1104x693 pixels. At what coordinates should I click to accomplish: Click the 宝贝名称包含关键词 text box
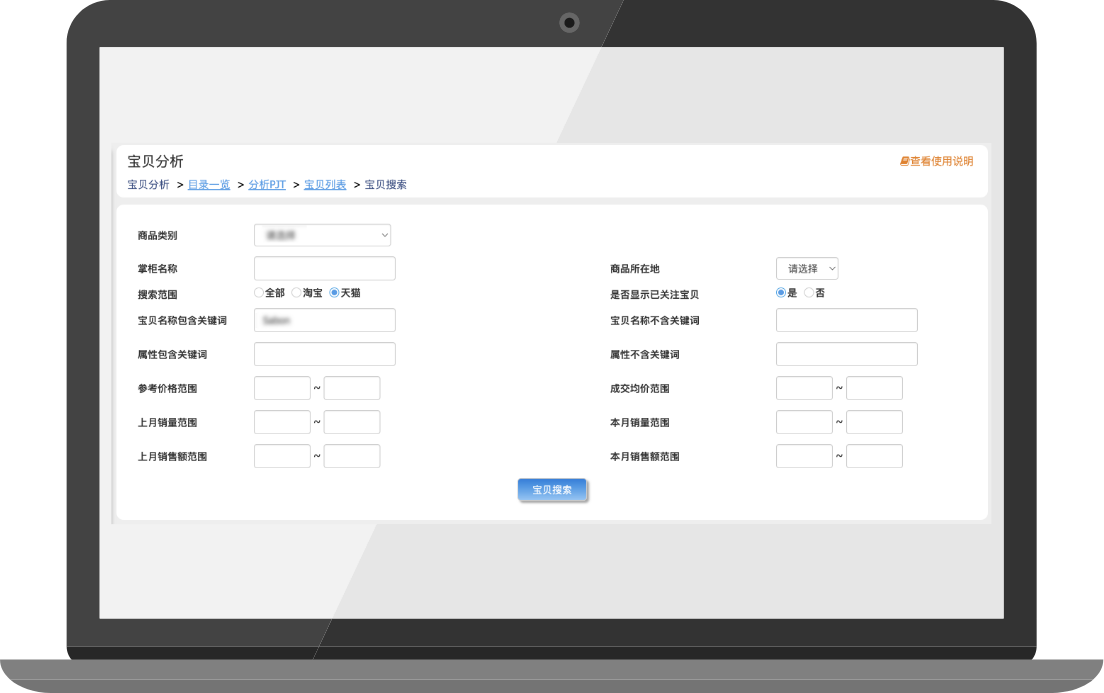325,320
